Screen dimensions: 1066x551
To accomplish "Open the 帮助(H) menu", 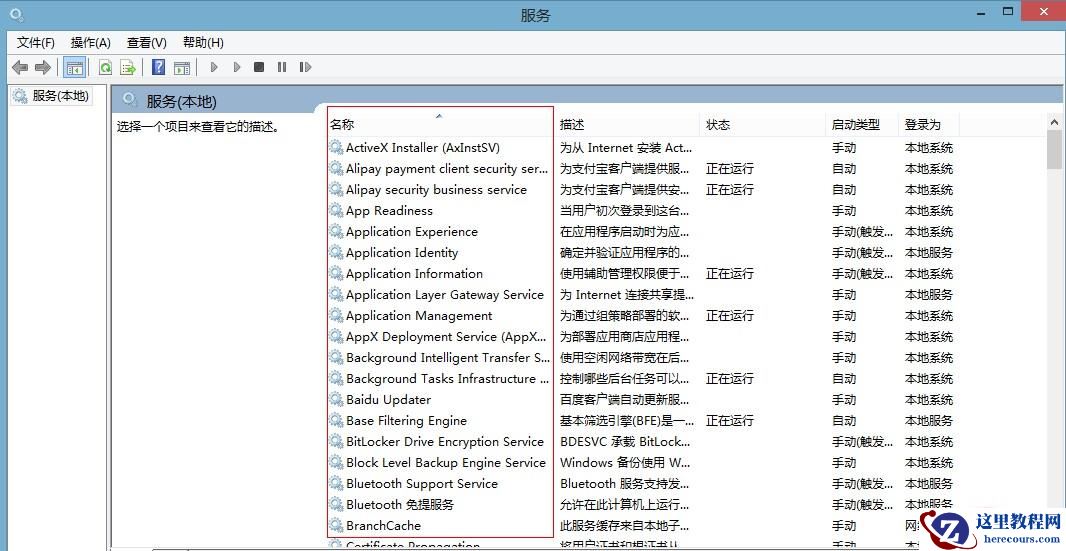I will click(203, 43).
